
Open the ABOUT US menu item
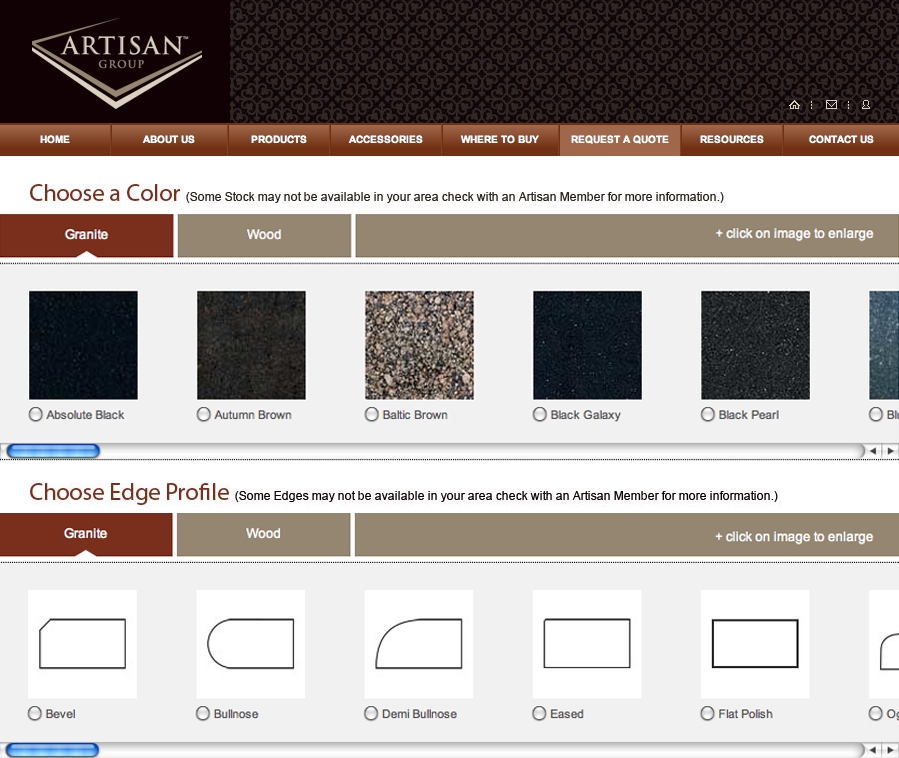click(169, 139)
